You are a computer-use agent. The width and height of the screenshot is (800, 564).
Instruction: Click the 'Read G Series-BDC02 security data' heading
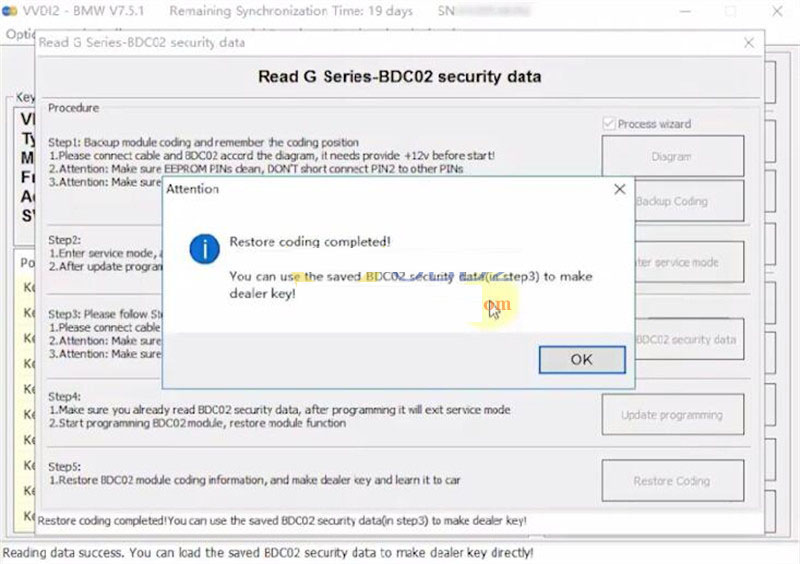coord(399,77)
